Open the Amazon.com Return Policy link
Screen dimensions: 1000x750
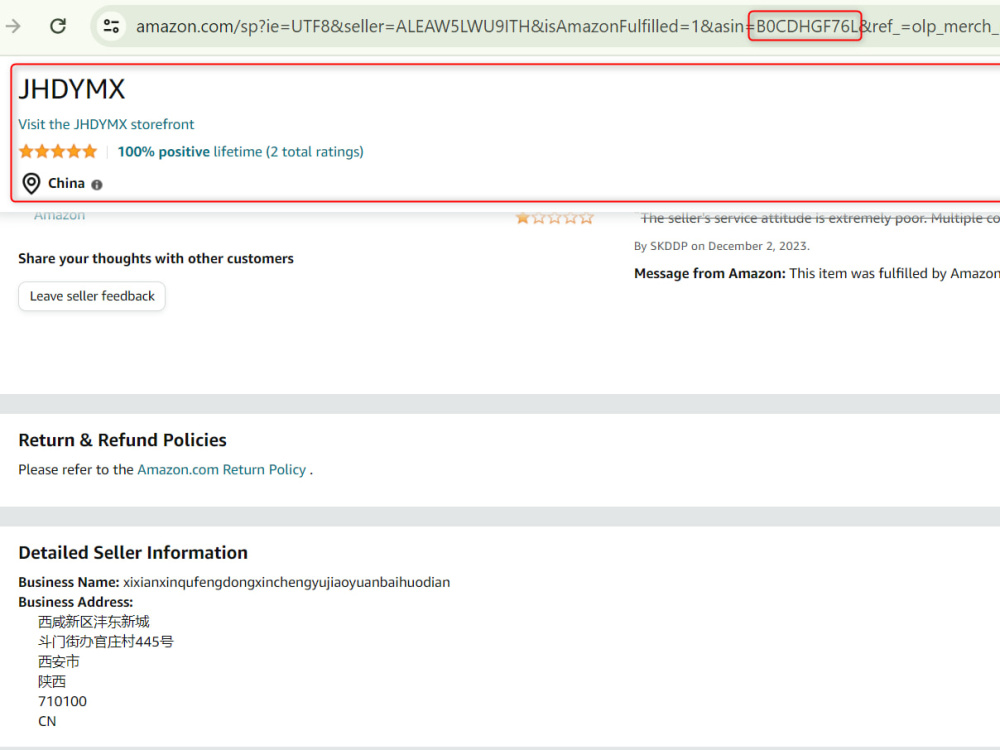[x=221, y=469]
